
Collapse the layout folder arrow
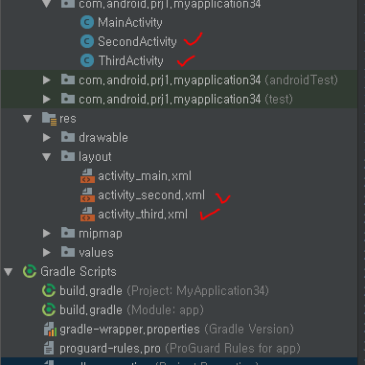pos(47,157)
